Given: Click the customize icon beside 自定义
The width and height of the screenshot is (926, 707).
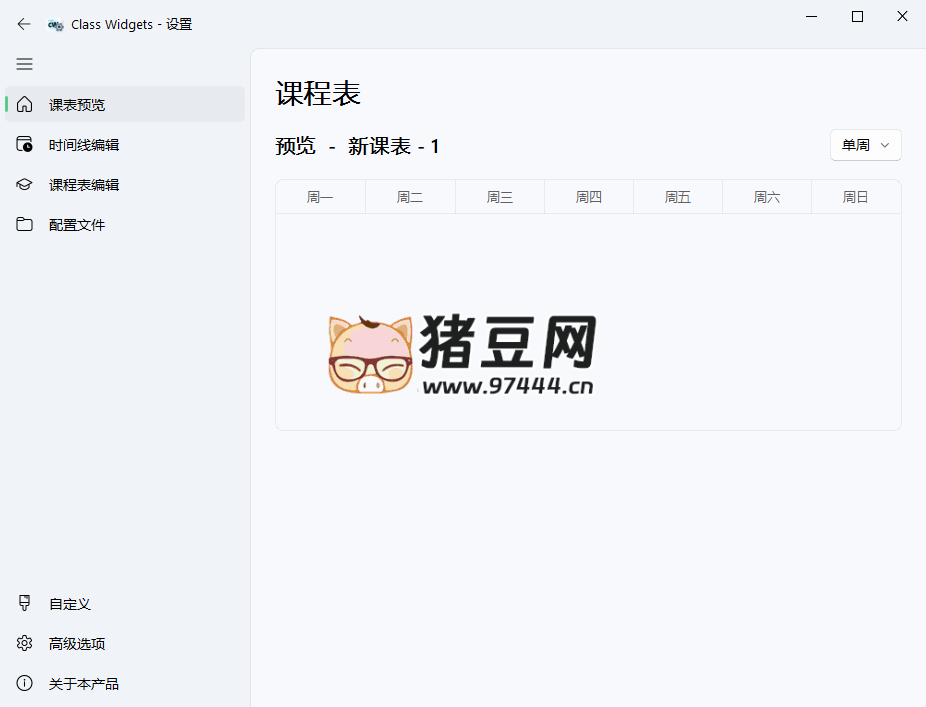Looking at the screenshot, I should (x=24, y=603).
